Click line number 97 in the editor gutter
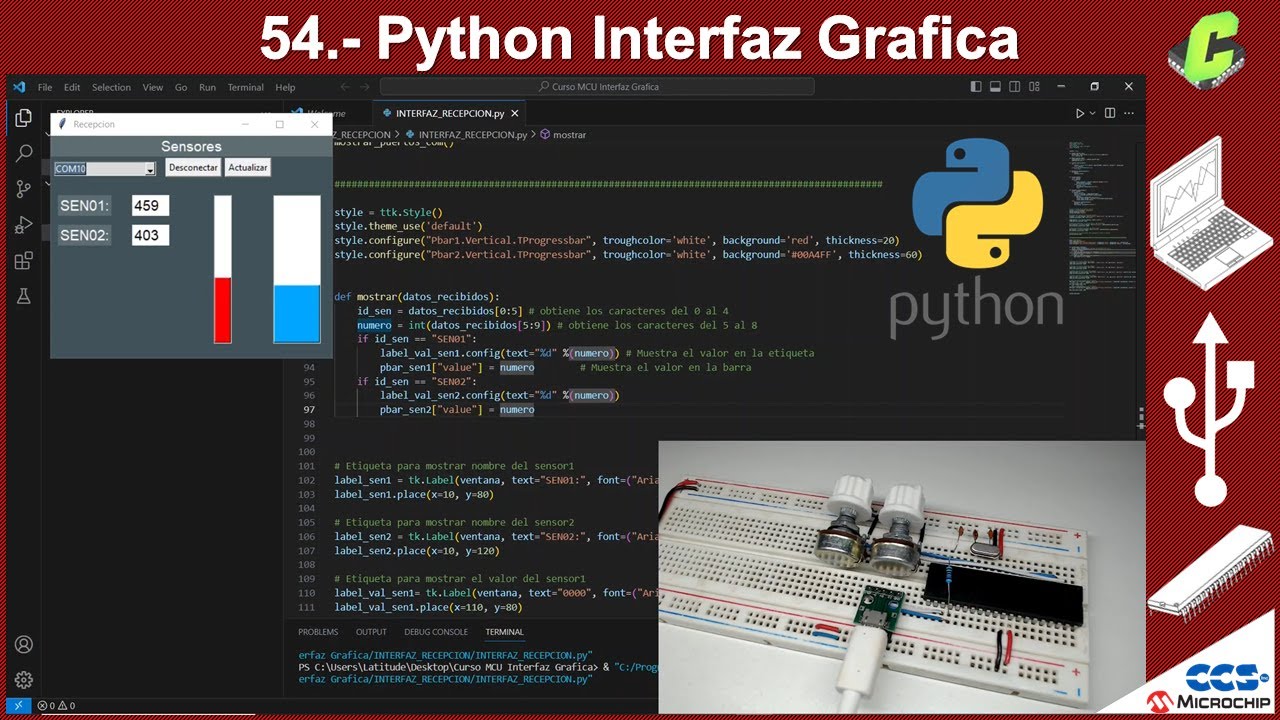Screen dimensions: 1280x720 point(307,410)
